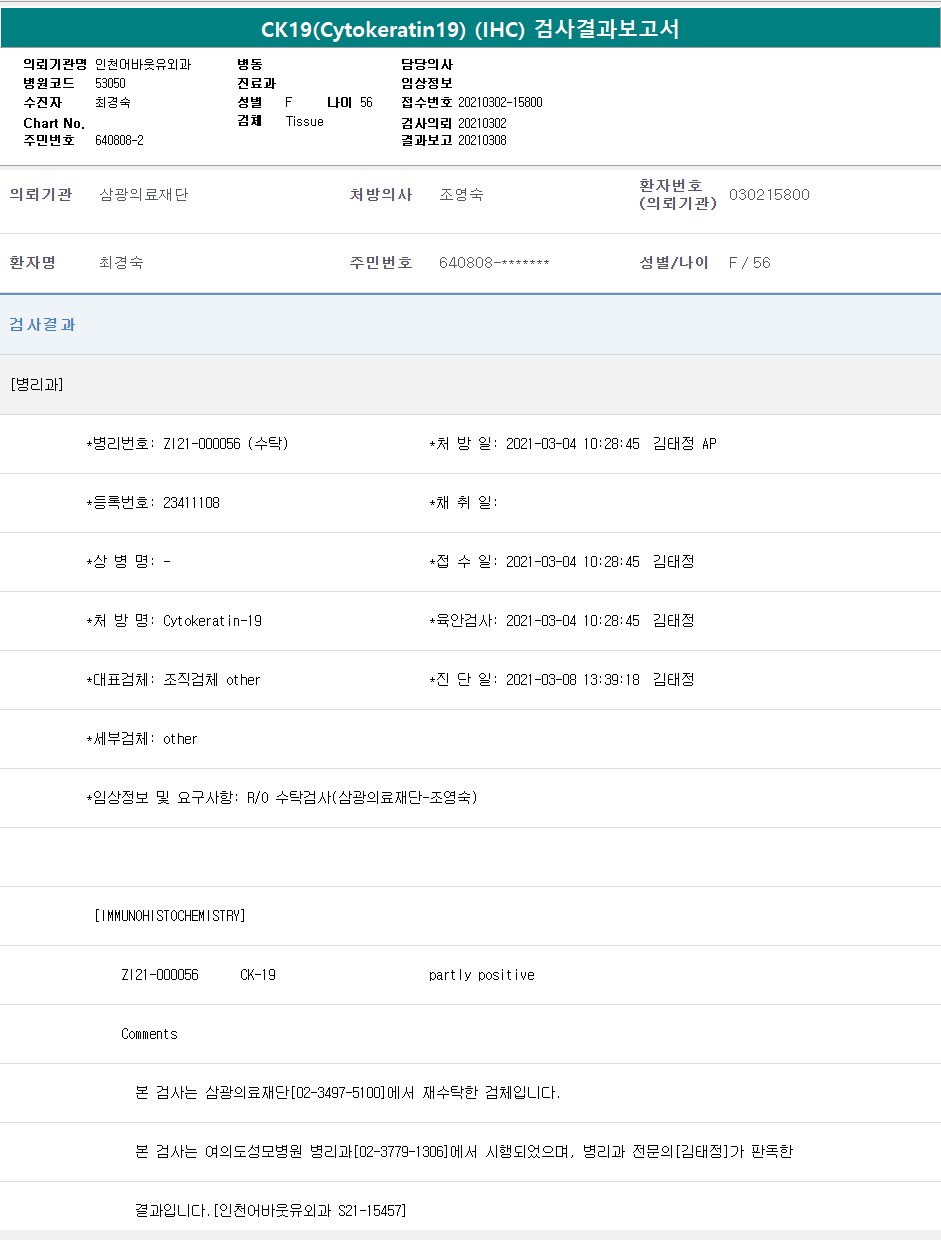Click the 병원코드 value 53050
Viewport: 941px width, 1240px height.
(x=110, y=83)
